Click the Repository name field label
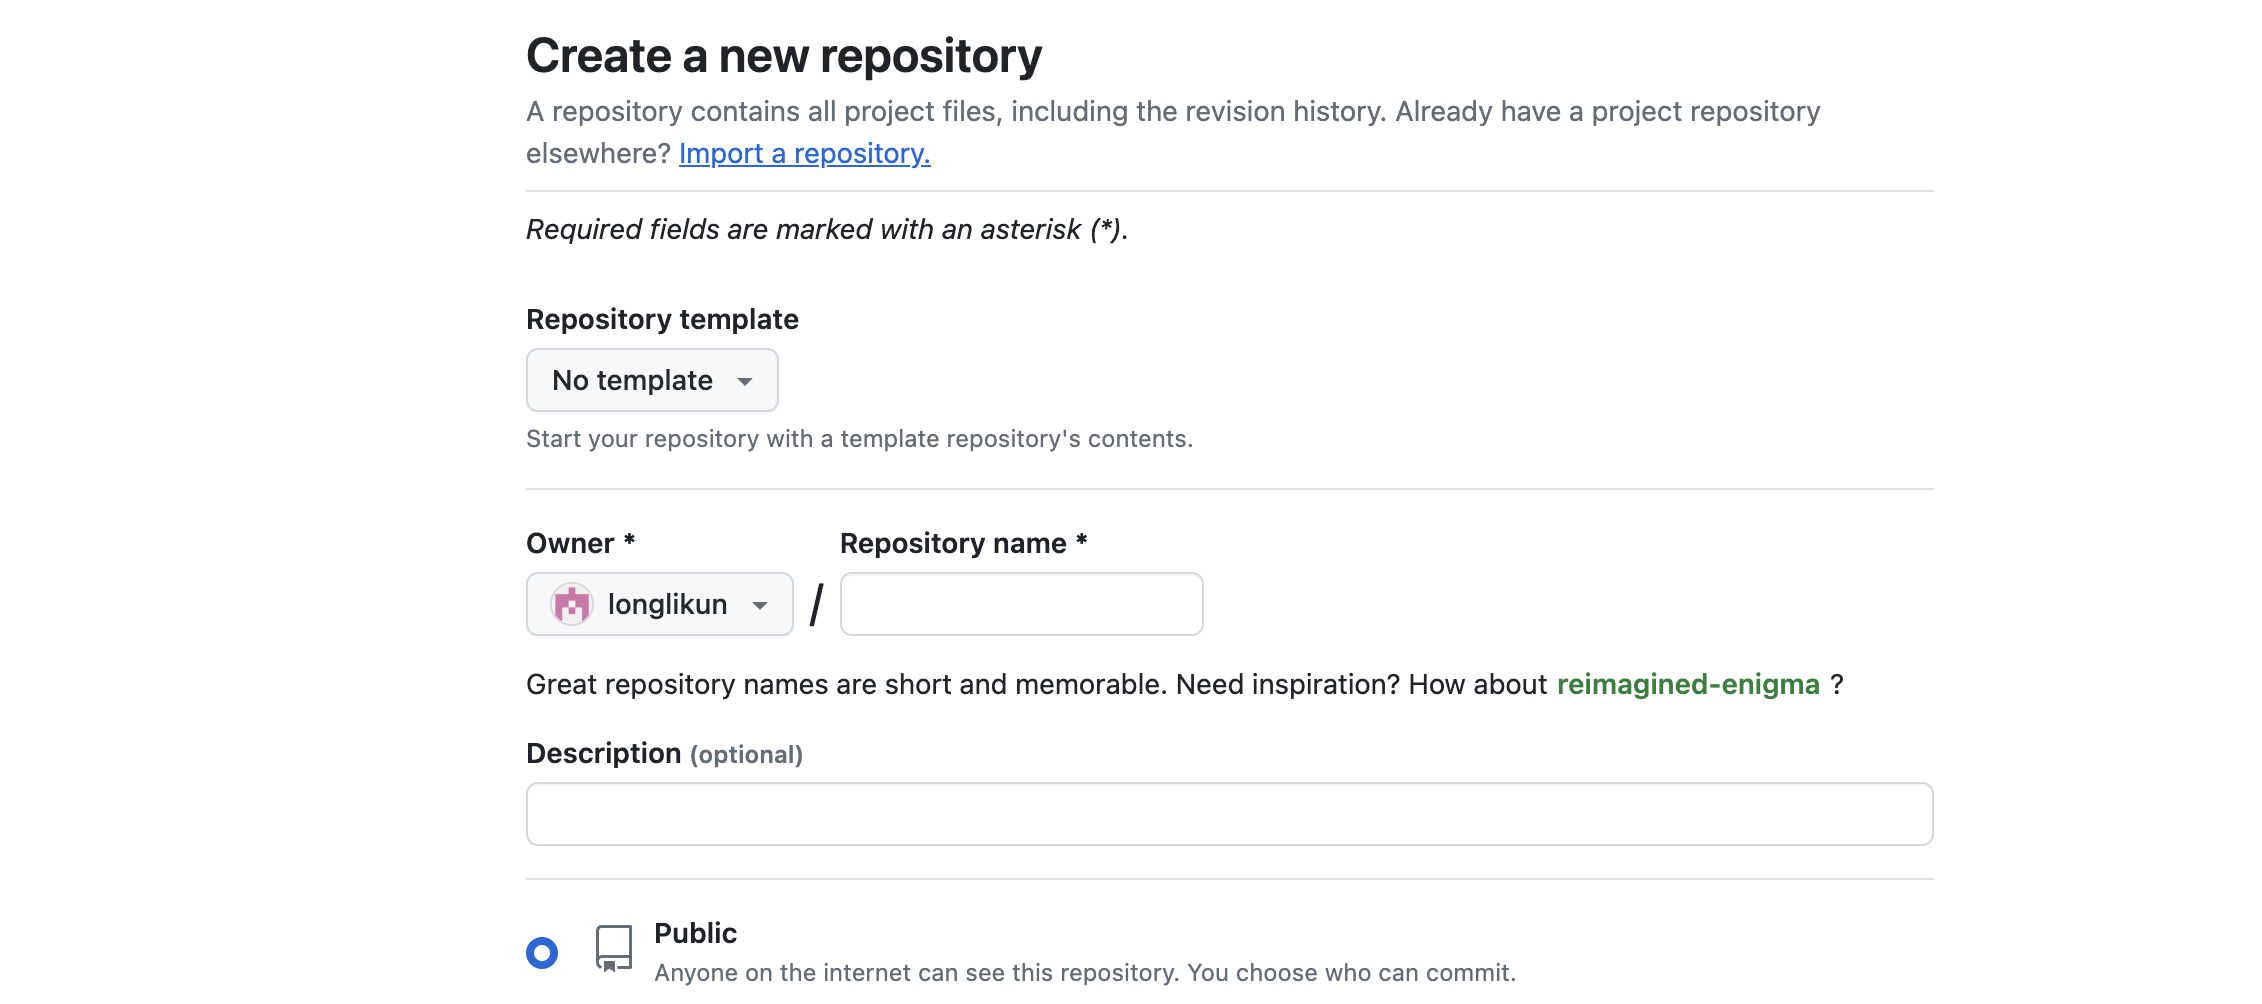The image size is (2262, 1004). 953,543
